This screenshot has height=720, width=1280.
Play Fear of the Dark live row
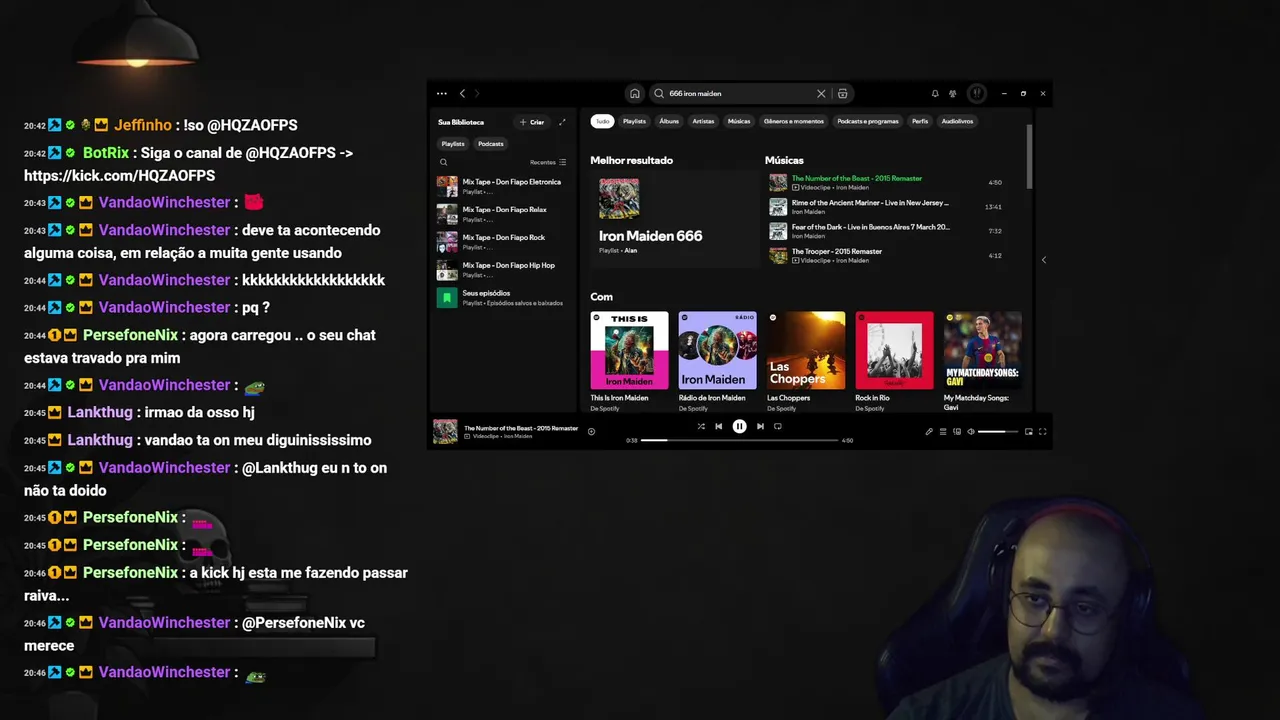pos(886,231)
